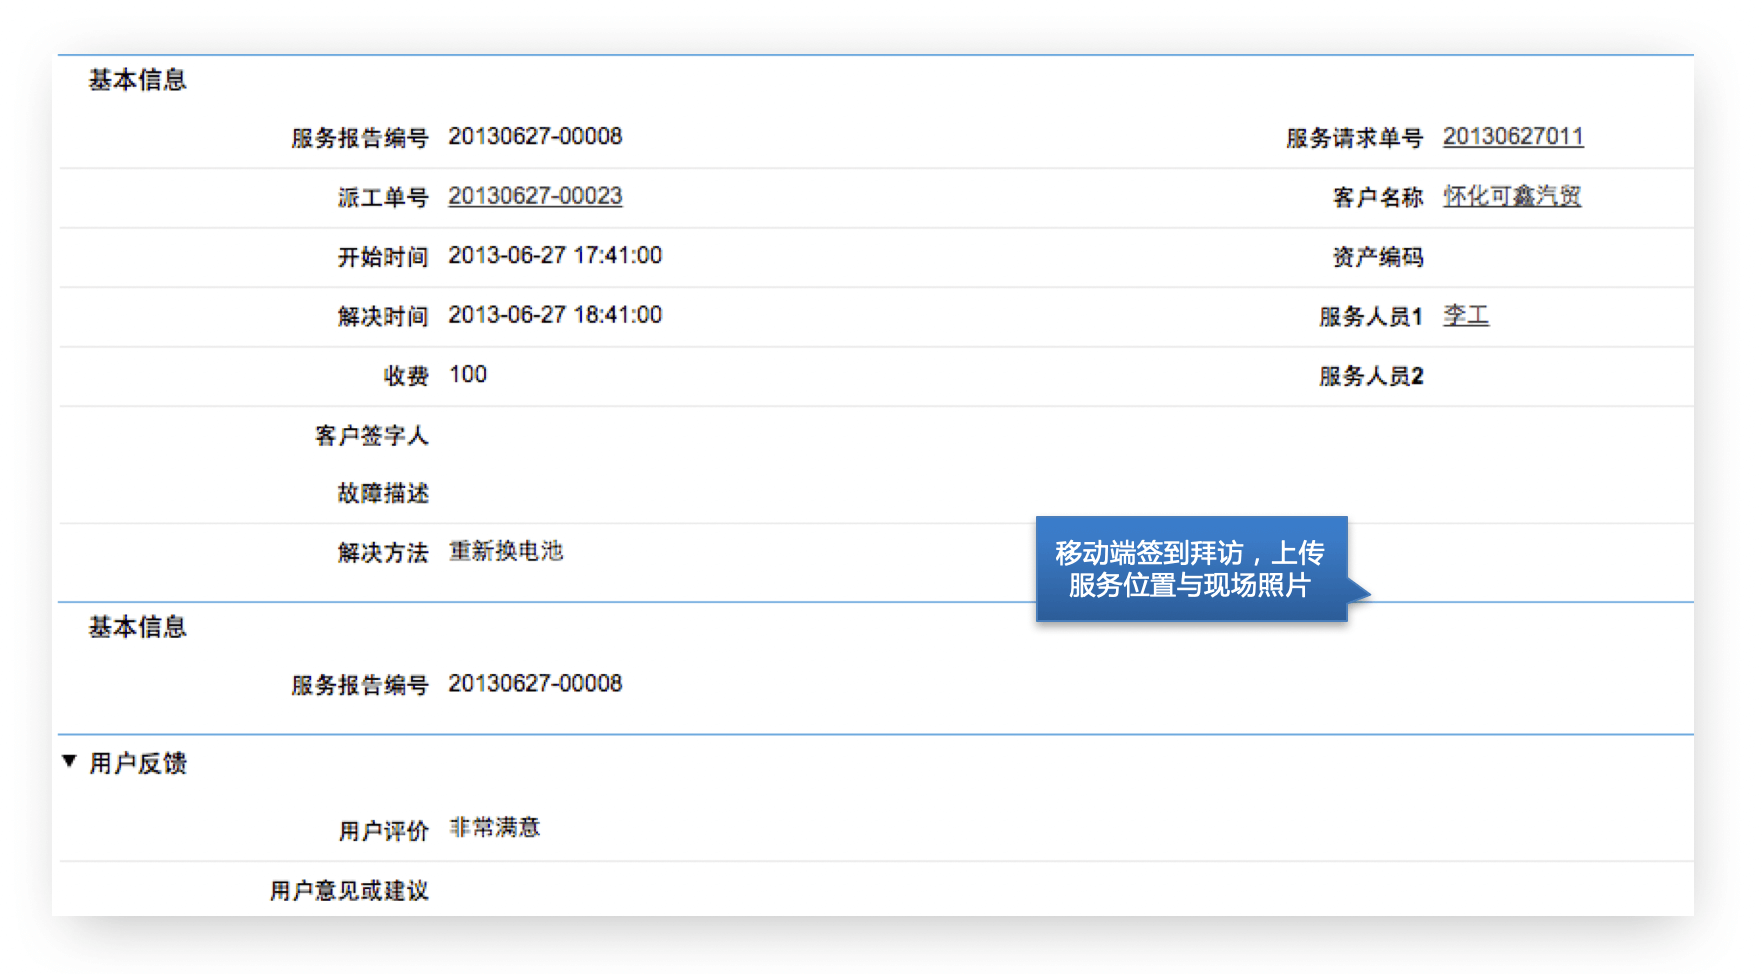
Task: Select the 解决方法 value 重新换电池
Action: (506, 551)
